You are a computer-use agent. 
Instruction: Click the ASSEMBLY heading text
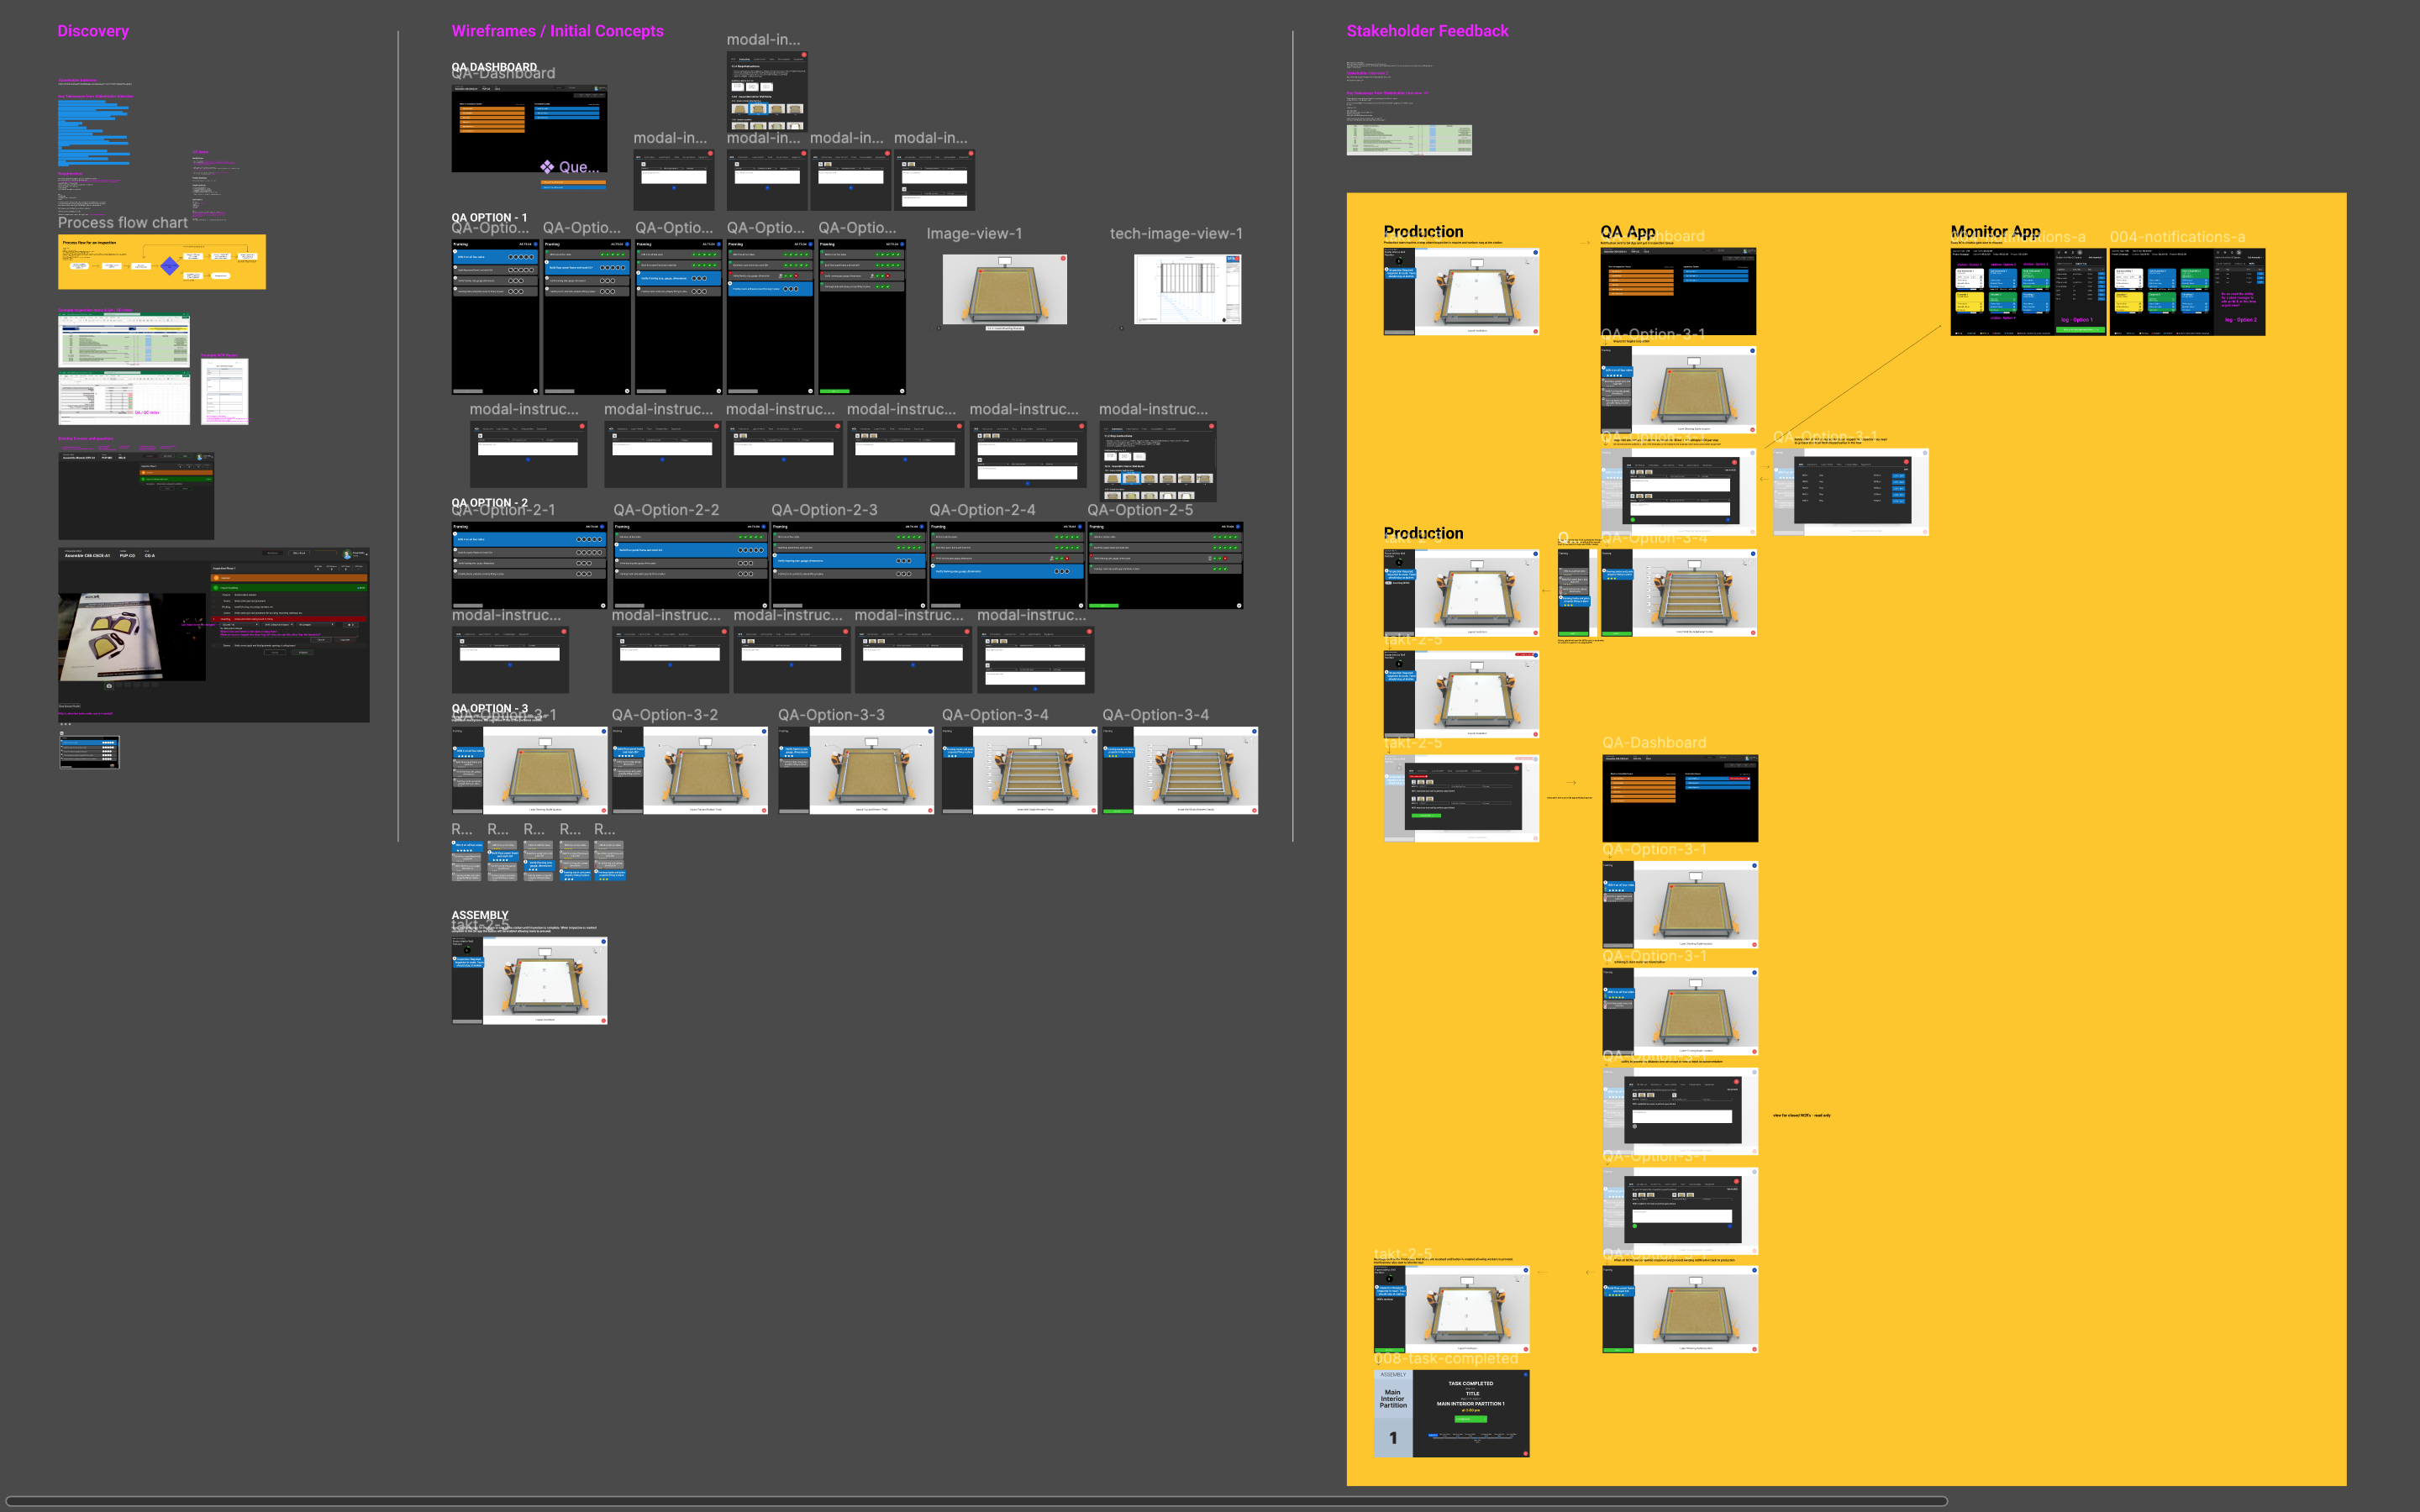click(480, 915)
